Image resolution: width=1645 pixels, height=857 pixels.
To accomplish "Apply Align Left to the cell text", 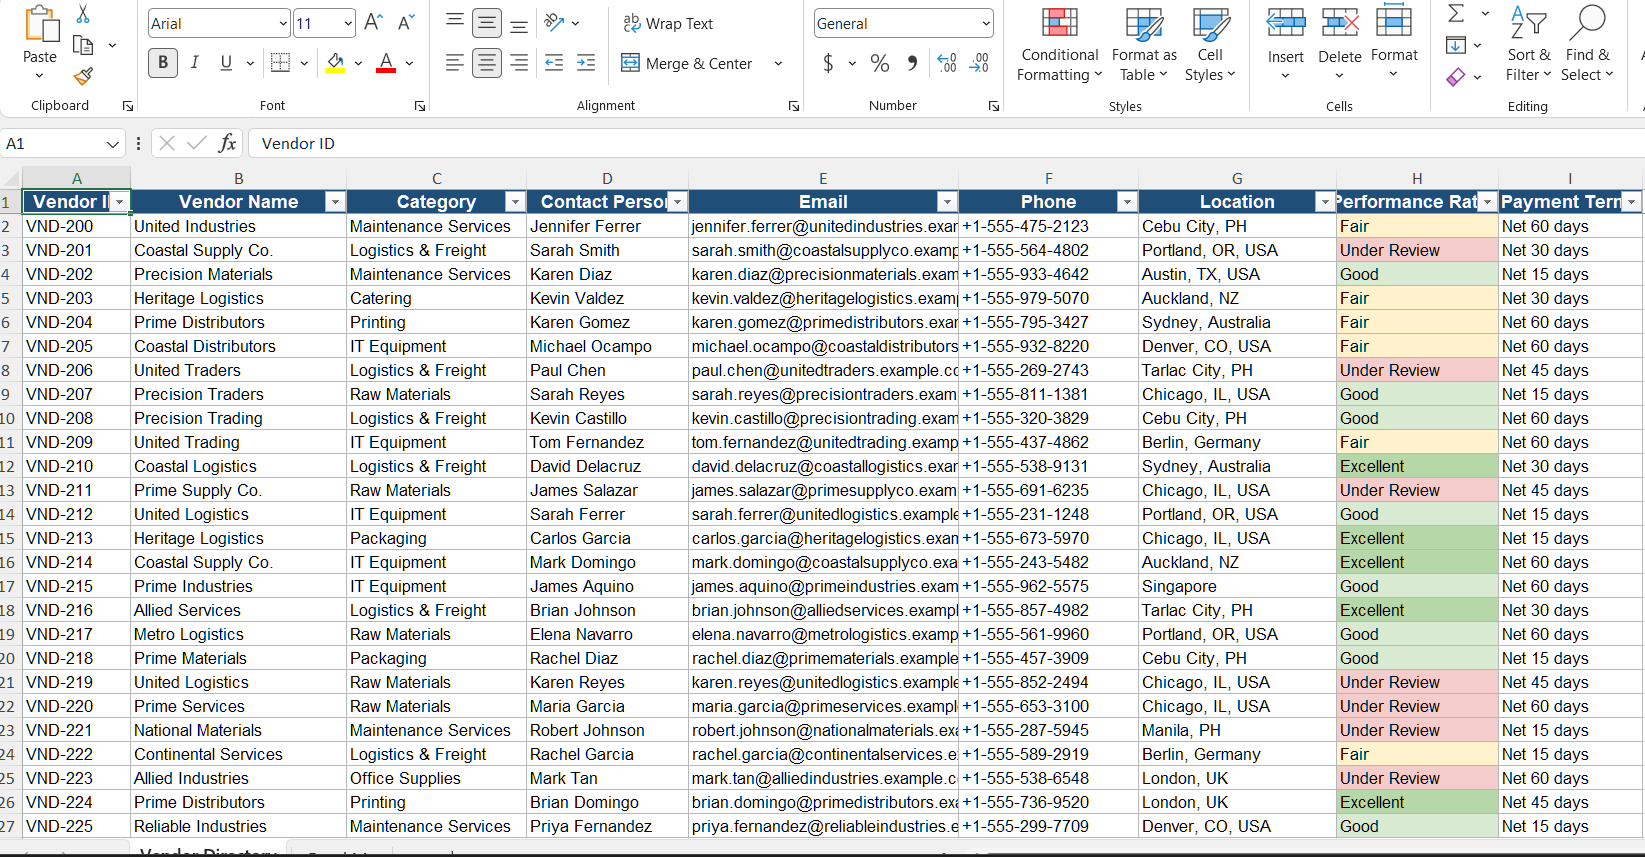I will (454, 63).
